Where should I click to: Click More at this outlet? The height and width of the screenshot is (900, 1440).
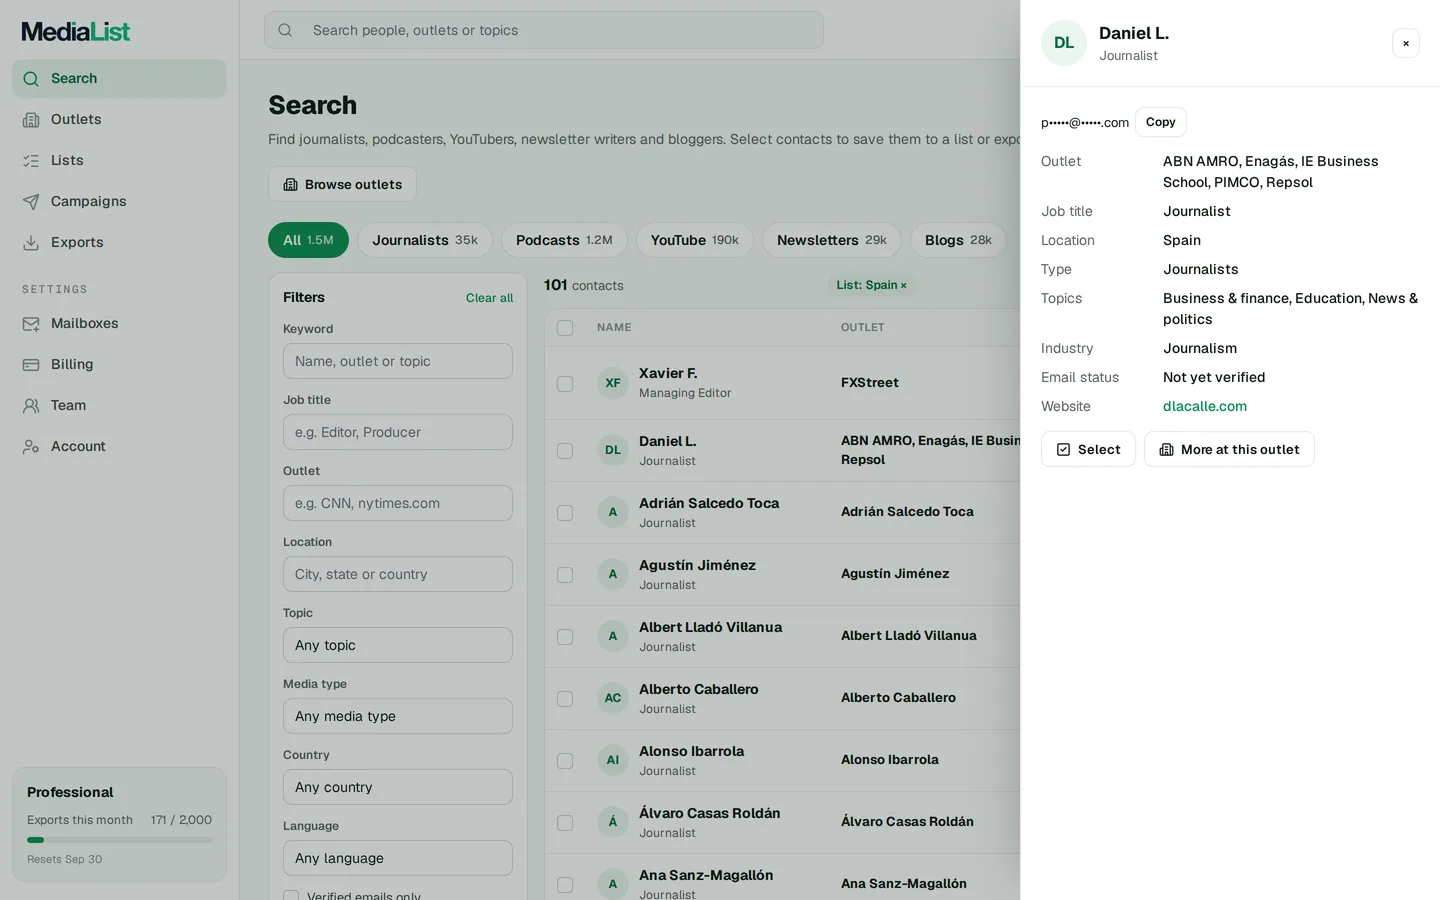coord(1229,449)
